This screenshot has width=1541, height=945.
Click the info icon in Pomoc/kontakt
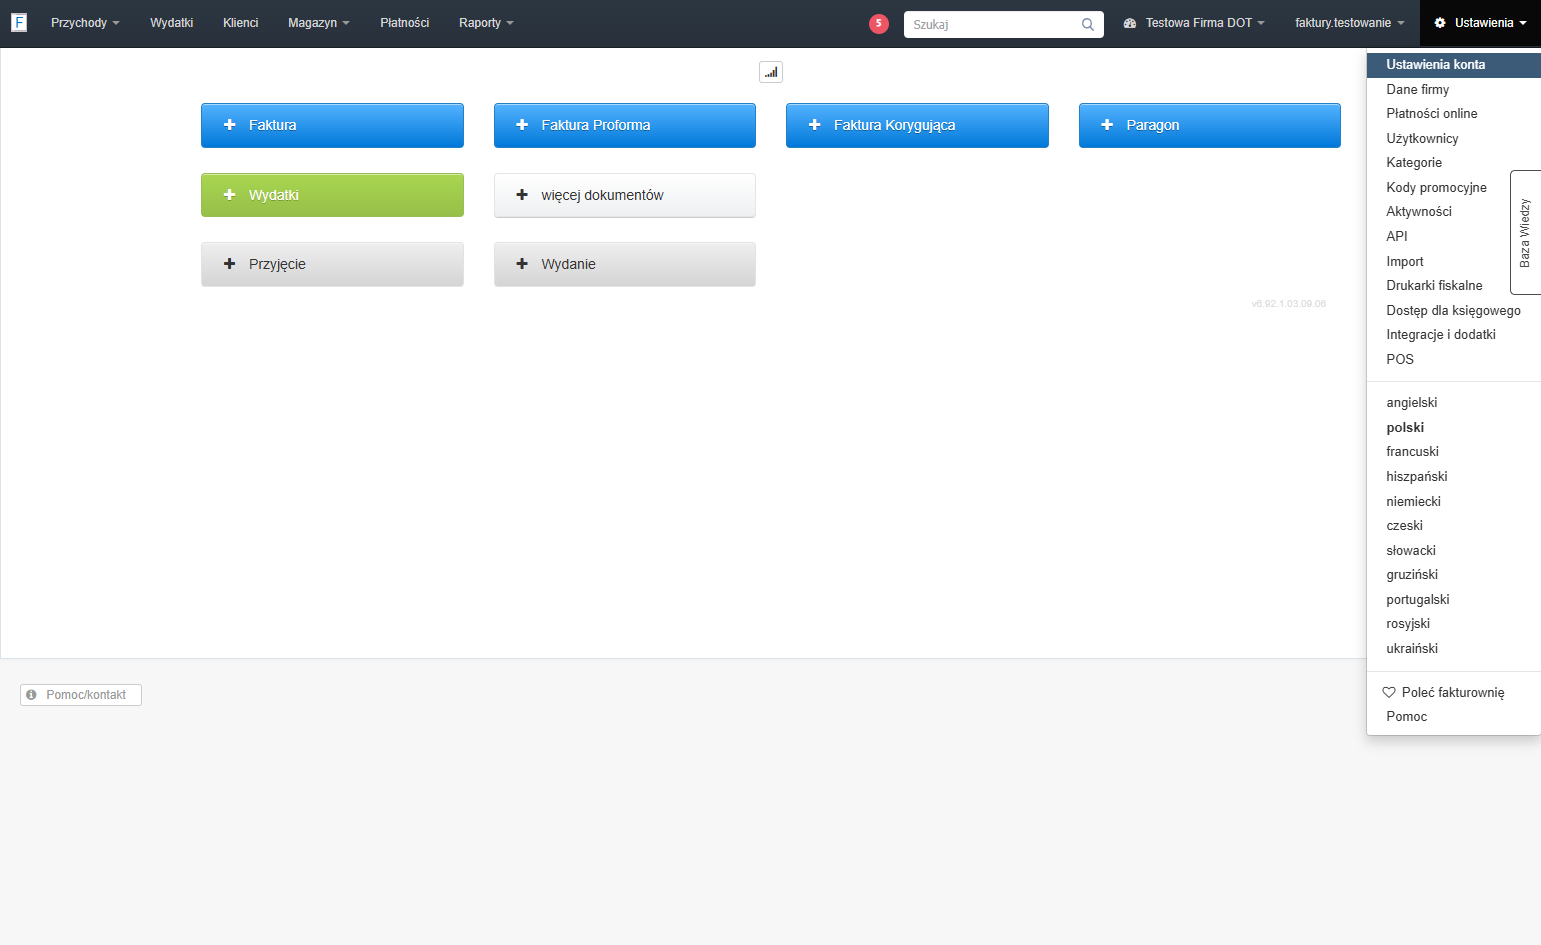[x=31, y=695]
